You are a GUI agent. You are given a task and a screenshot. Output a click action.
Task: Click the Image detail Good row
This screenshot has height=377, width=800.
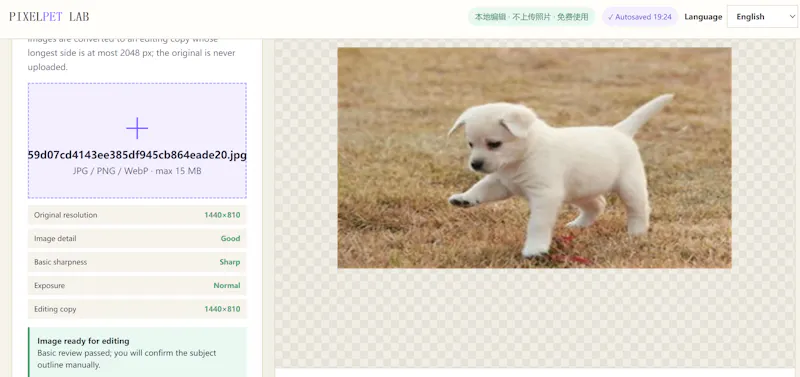click(x=137, y=238)
